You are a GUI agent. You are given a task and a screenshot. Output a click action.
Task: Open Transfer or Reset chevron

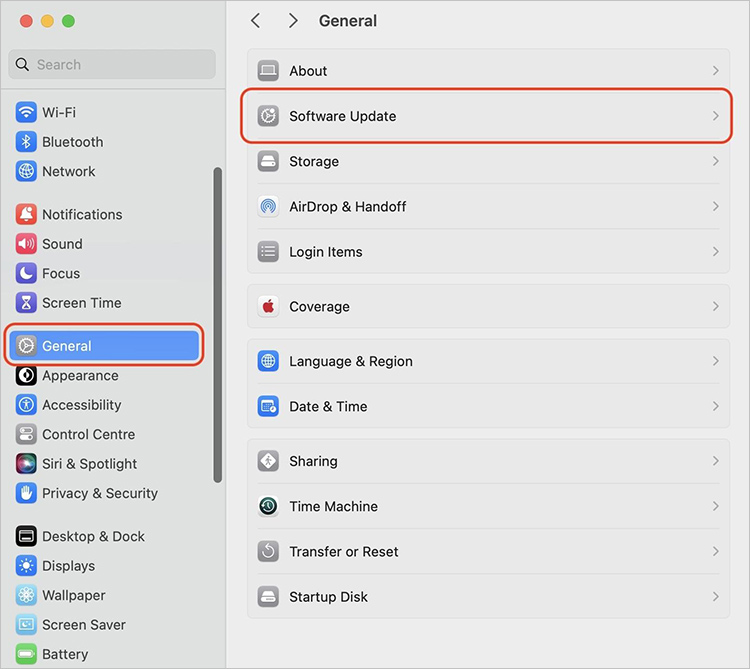tap(716, 551)
